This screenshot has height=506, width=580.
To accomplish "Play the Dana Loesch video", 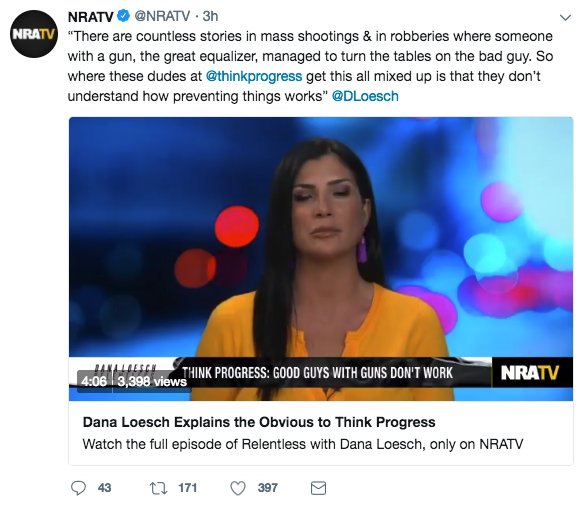I will pos(321,259).
